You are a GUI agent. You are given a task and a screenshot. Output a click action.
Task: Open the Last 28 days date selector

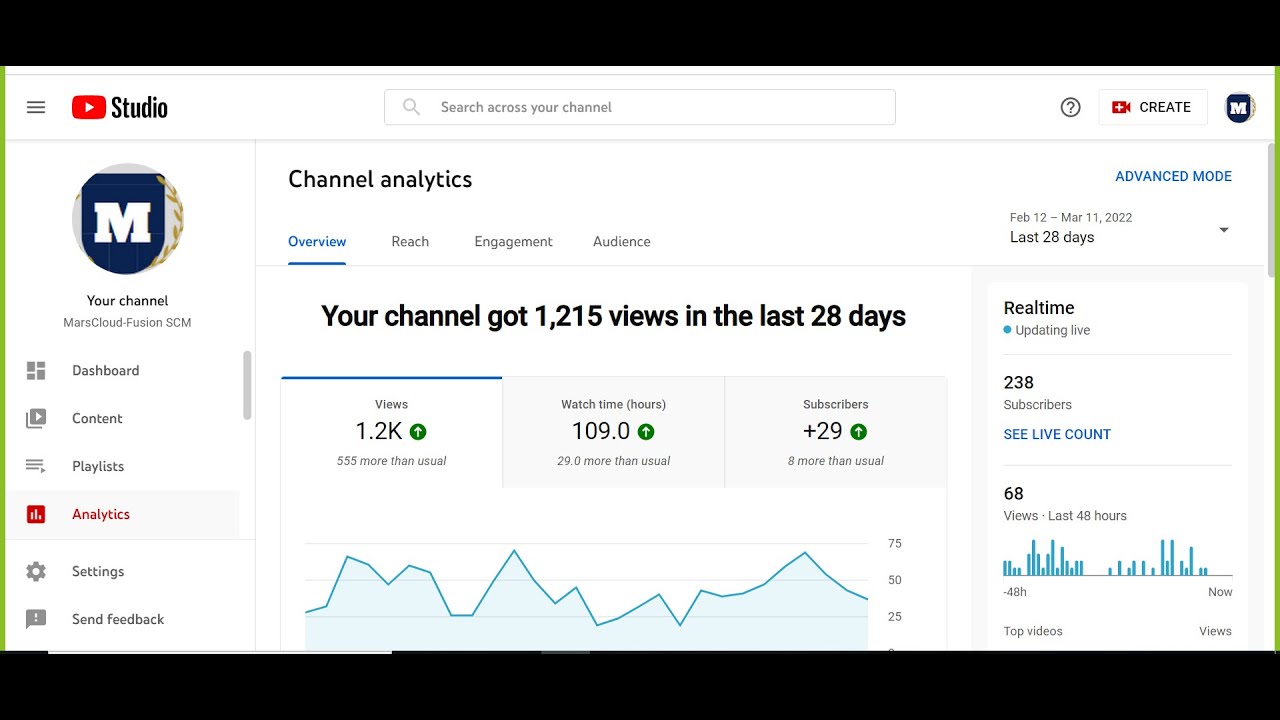click(1119, 228)
